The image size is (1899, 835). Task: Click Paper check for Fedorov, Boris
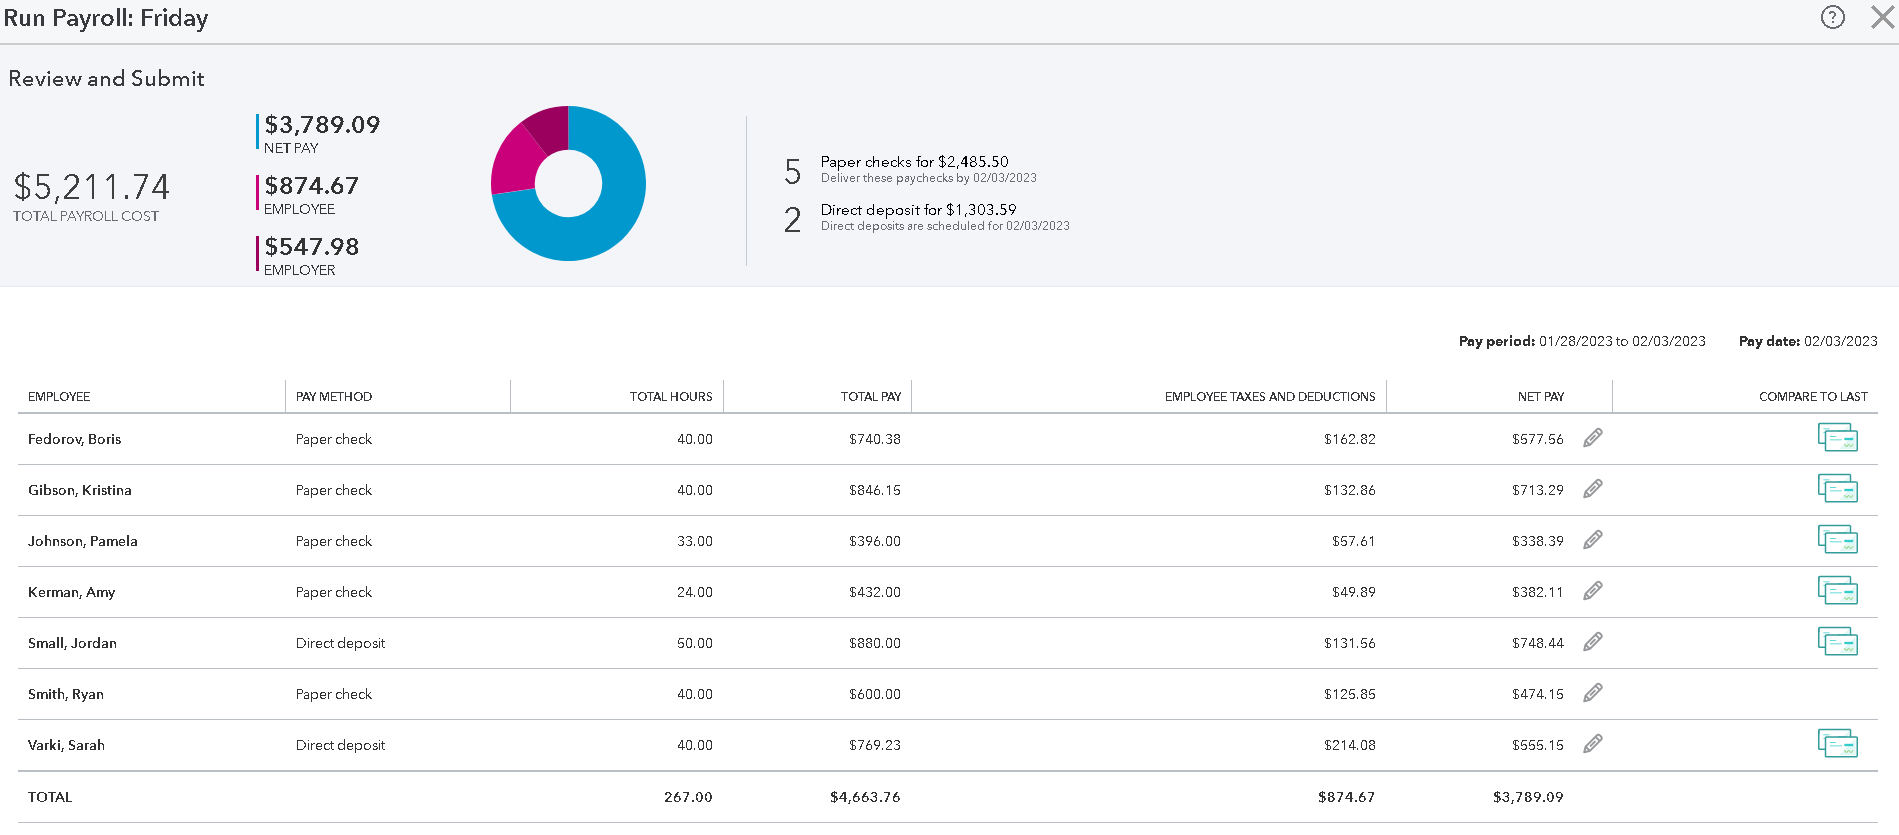334,439
